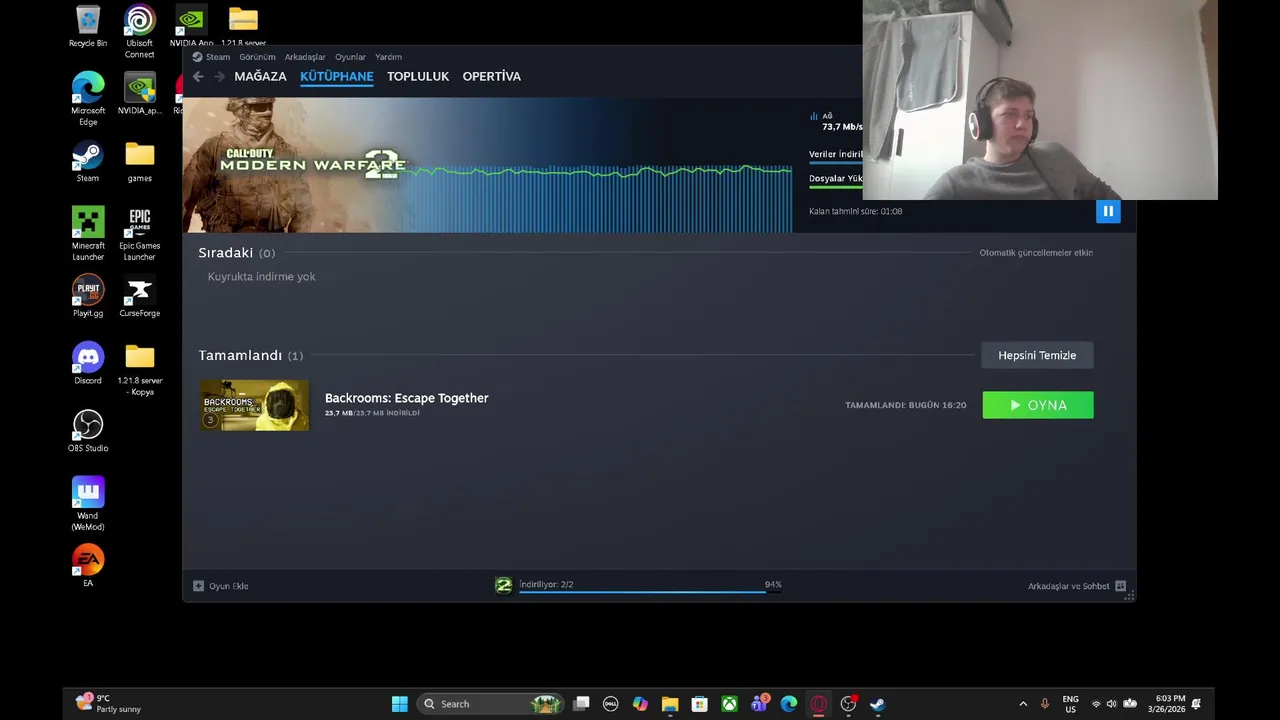Viewport: 1280px width, 720px height.
Task: Open the volume control in system tray
Action: pyautogui.click(x=1111, y=704)
